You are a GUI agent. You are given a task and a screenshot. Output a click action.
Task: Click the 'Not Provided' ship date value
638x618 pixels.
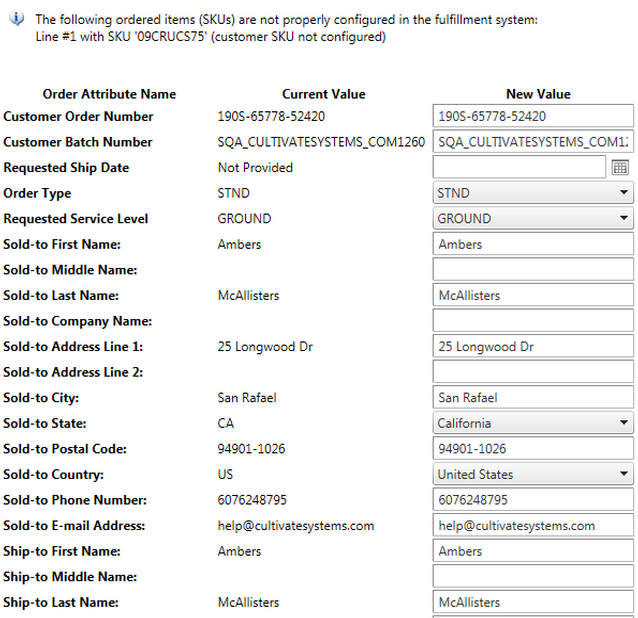pos(255,168)
